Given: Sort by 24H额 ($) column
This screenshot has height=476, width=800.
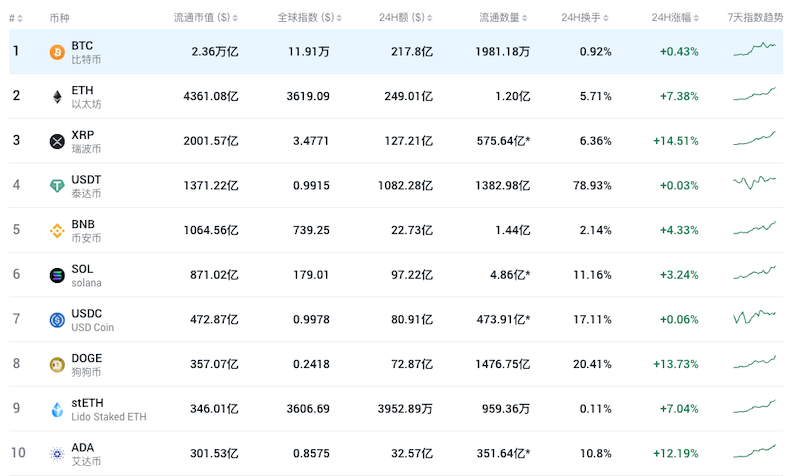Looking at the screenshot, I should [x=402, y=18].
